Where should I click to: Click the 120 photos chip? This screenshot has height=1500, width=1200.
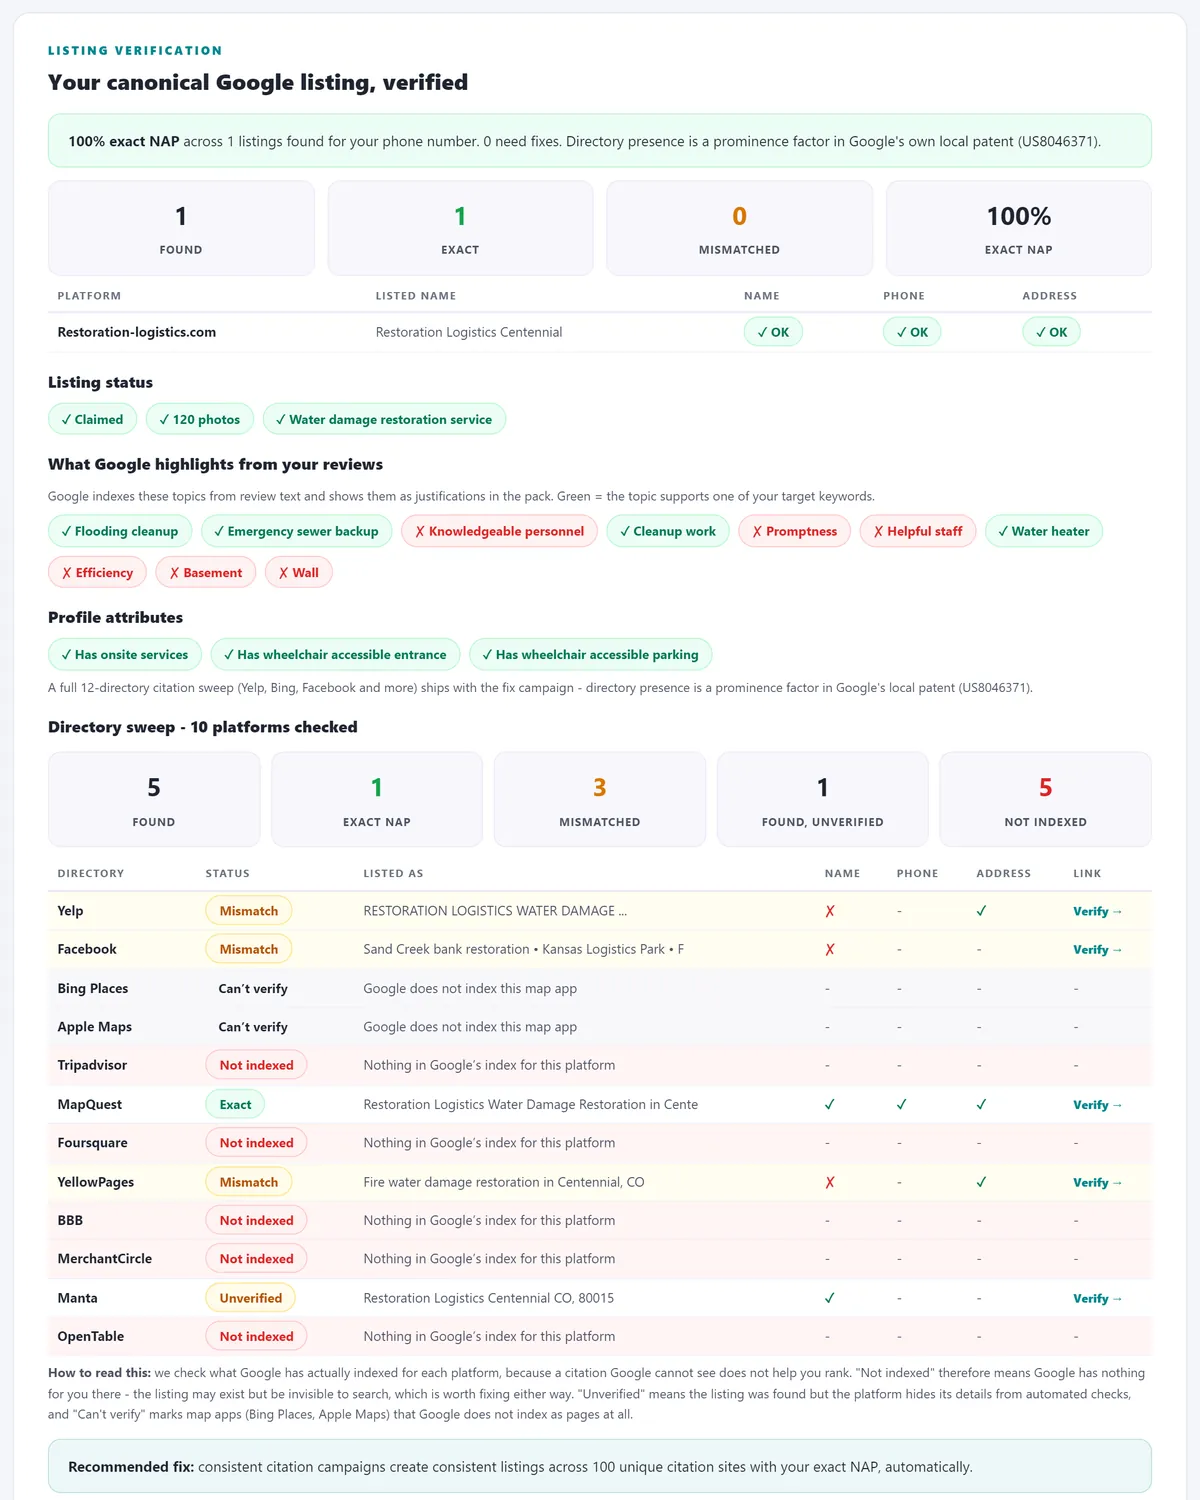click(200, 419)
